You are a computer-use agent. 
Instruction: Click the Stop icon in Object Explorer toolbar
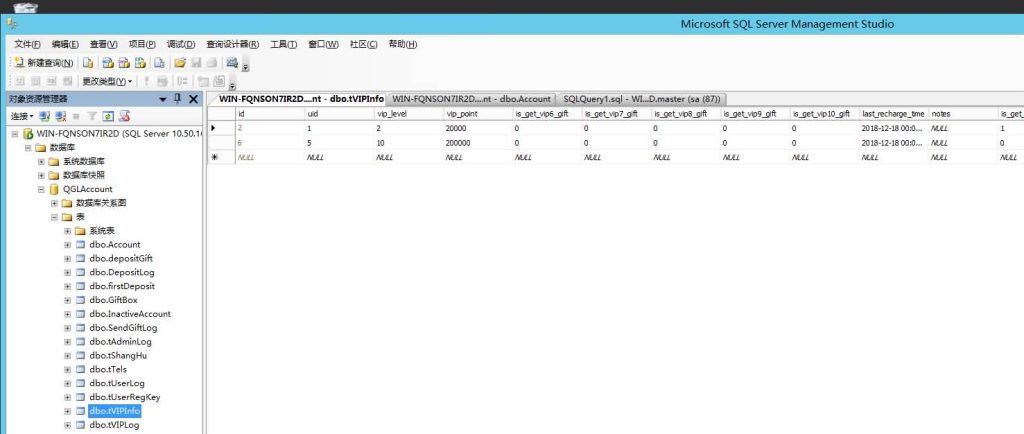[76, 116]
